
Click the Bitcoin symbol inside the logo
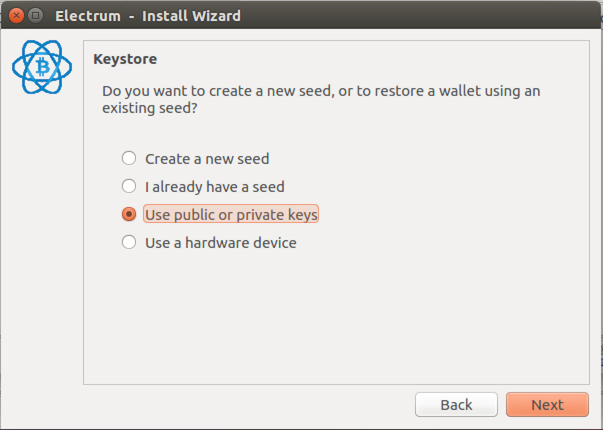[43, 67]
